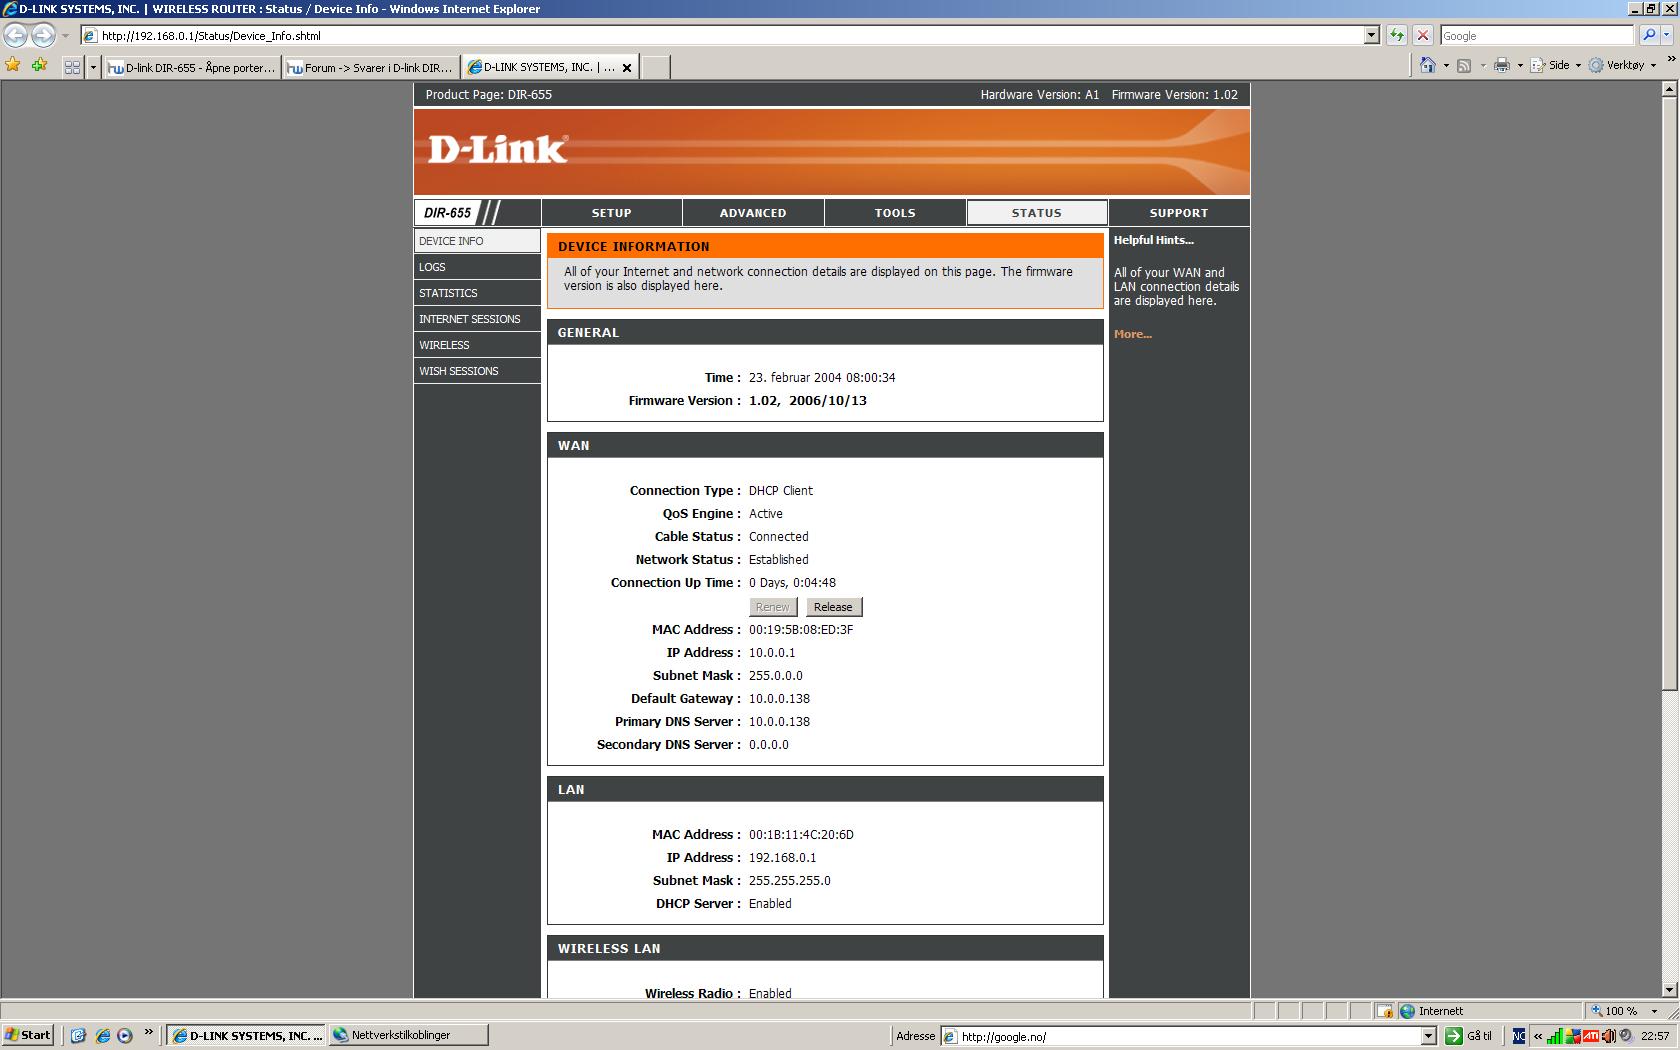Close the D-LINK SYSTEMS browser tab
The width and height of the screenshot is (1680, 1050).
click(x=627, y=68)
